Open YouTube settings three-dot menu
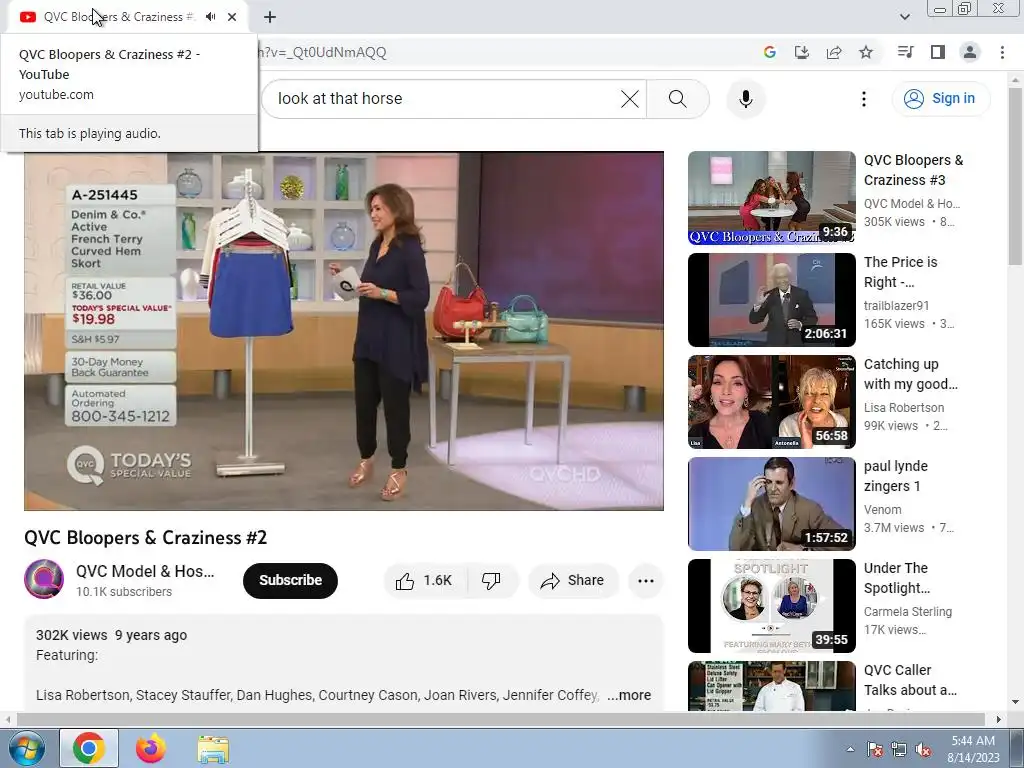The width and height of the screenshot is (1024, 768). 863,99
